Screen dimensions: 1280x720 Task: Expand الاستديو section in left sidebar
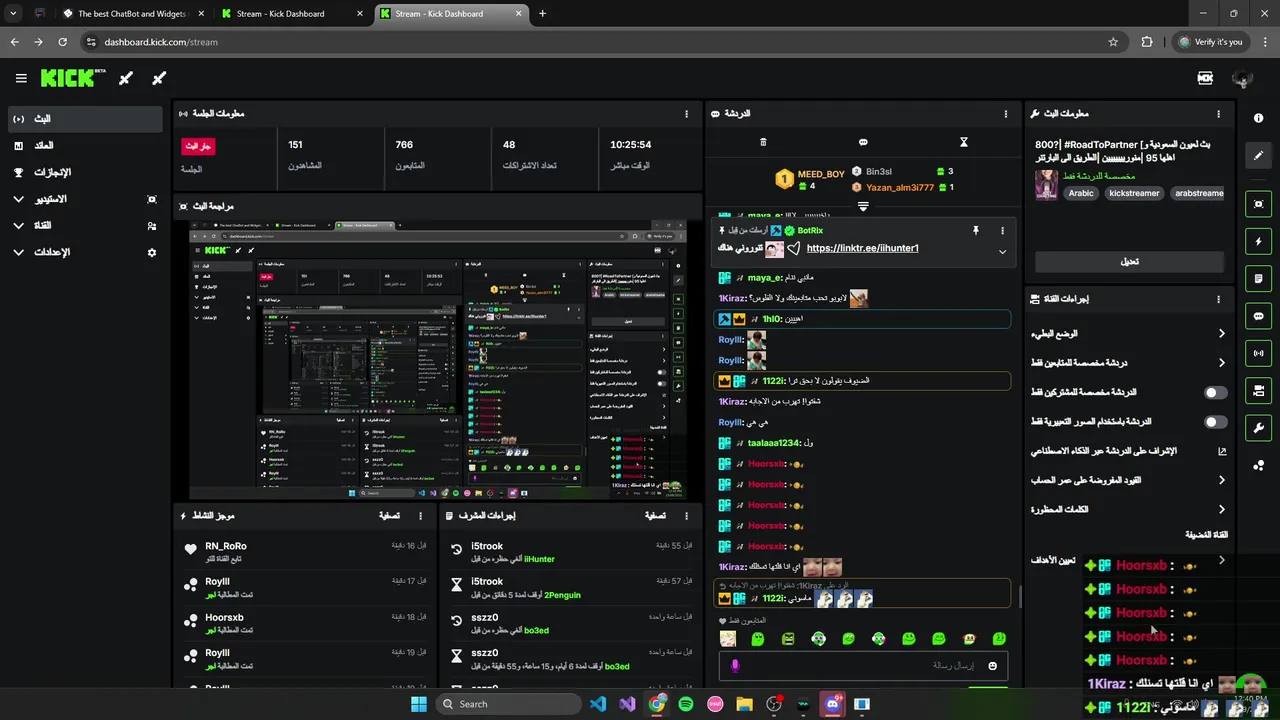pyautogui.click(x=18, y=199)
